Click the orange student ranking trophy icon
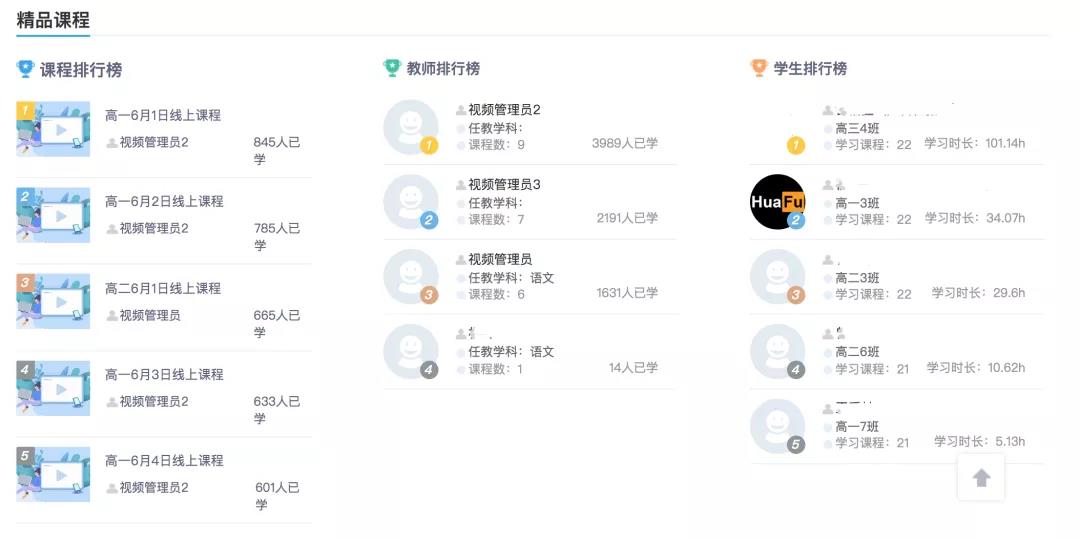This screenshot has height=539, width=1080. [x=759, y=68]
